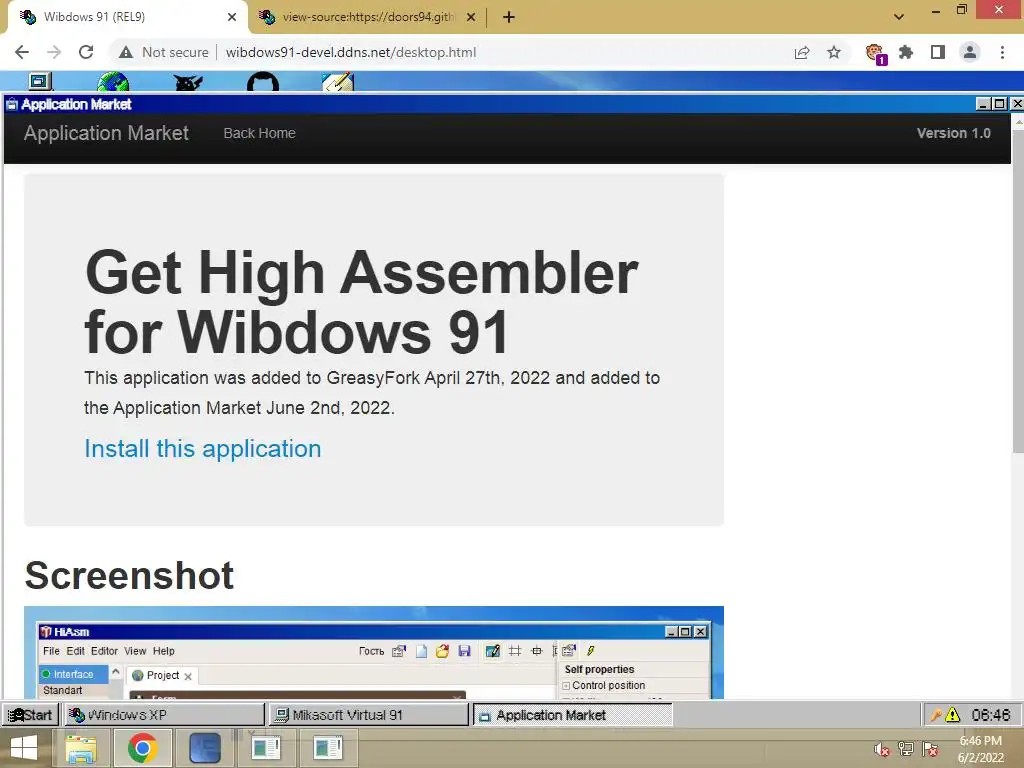Open Chrome's tab search chevron

[899, 17]
